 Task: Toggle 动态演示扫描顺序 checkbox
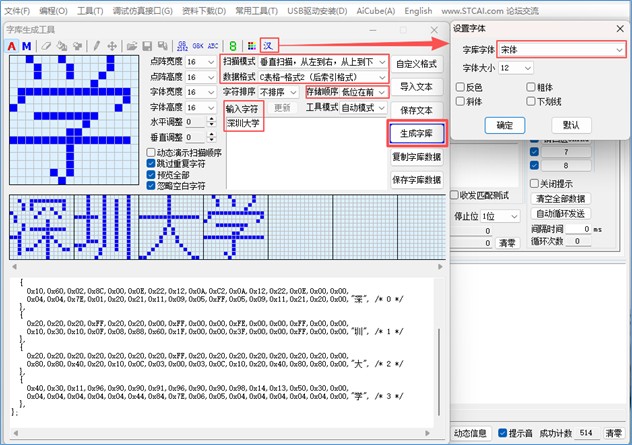[152, 153]
